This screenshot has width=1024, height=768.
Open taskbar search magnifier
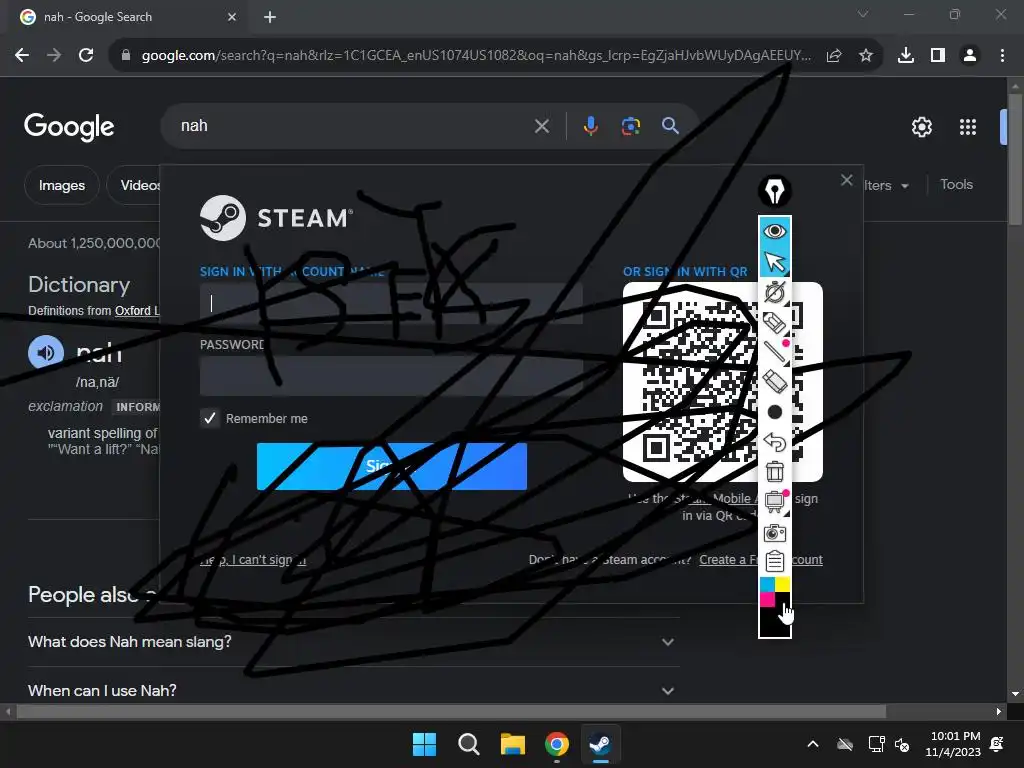click(468, 744)
